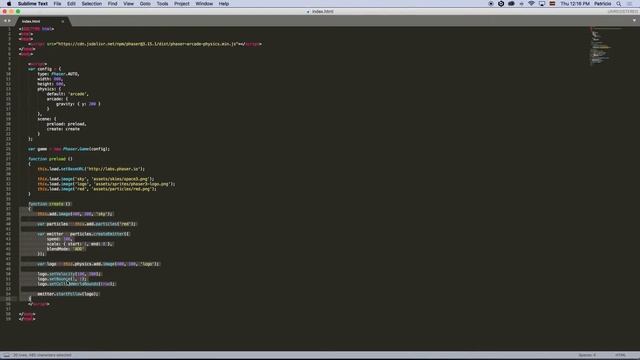
Task: Click the 'new Phaser.Game(config)' line
Action: tap(69, 149)
